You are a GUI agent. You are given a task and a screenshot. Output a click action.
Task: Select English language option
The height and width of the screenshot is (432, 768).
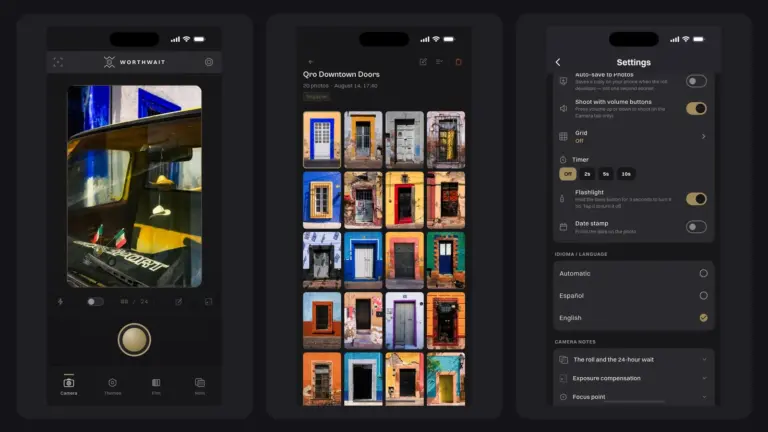[634, 318]
